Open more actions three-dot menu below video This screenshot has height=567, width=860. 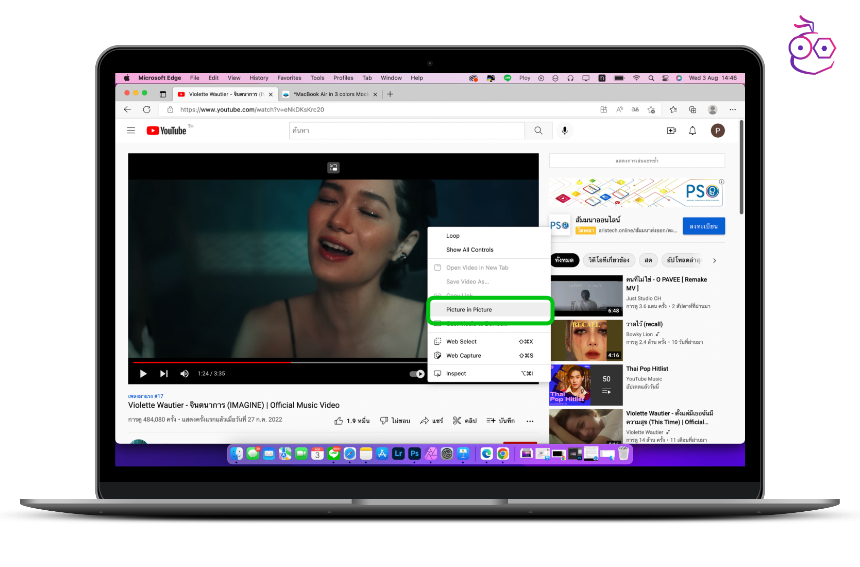pyautogui.click(x=529, y=421)
